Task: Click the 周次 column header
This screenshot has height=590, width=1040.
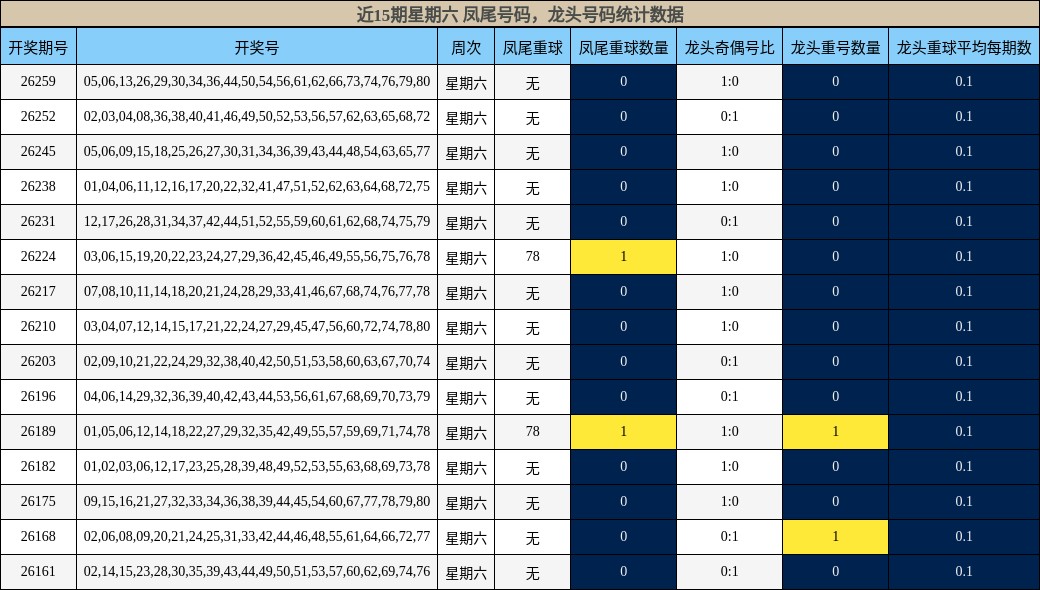Action: (466, 47)
